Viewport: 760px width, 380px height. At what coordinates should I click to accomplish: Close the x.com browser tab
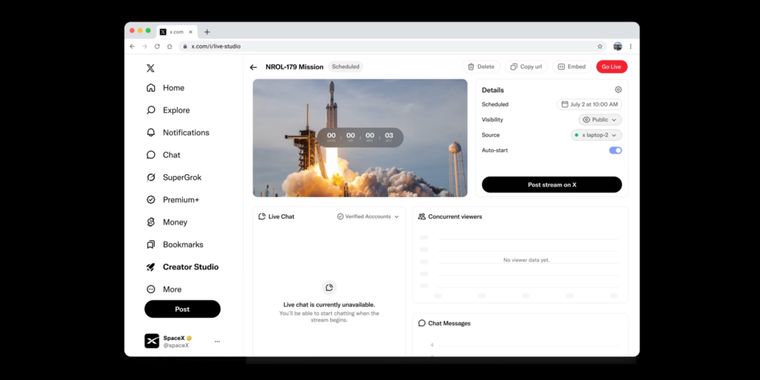190,32
